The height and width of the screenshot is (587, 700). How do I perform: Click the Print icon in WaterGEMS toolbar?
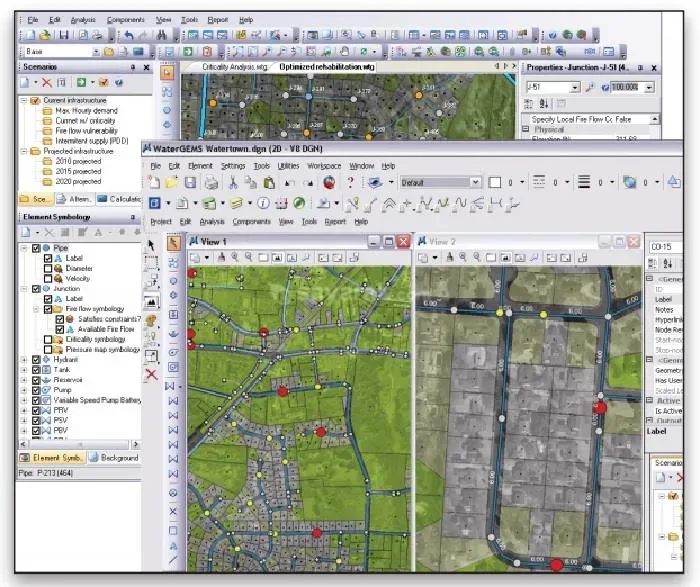211,182
